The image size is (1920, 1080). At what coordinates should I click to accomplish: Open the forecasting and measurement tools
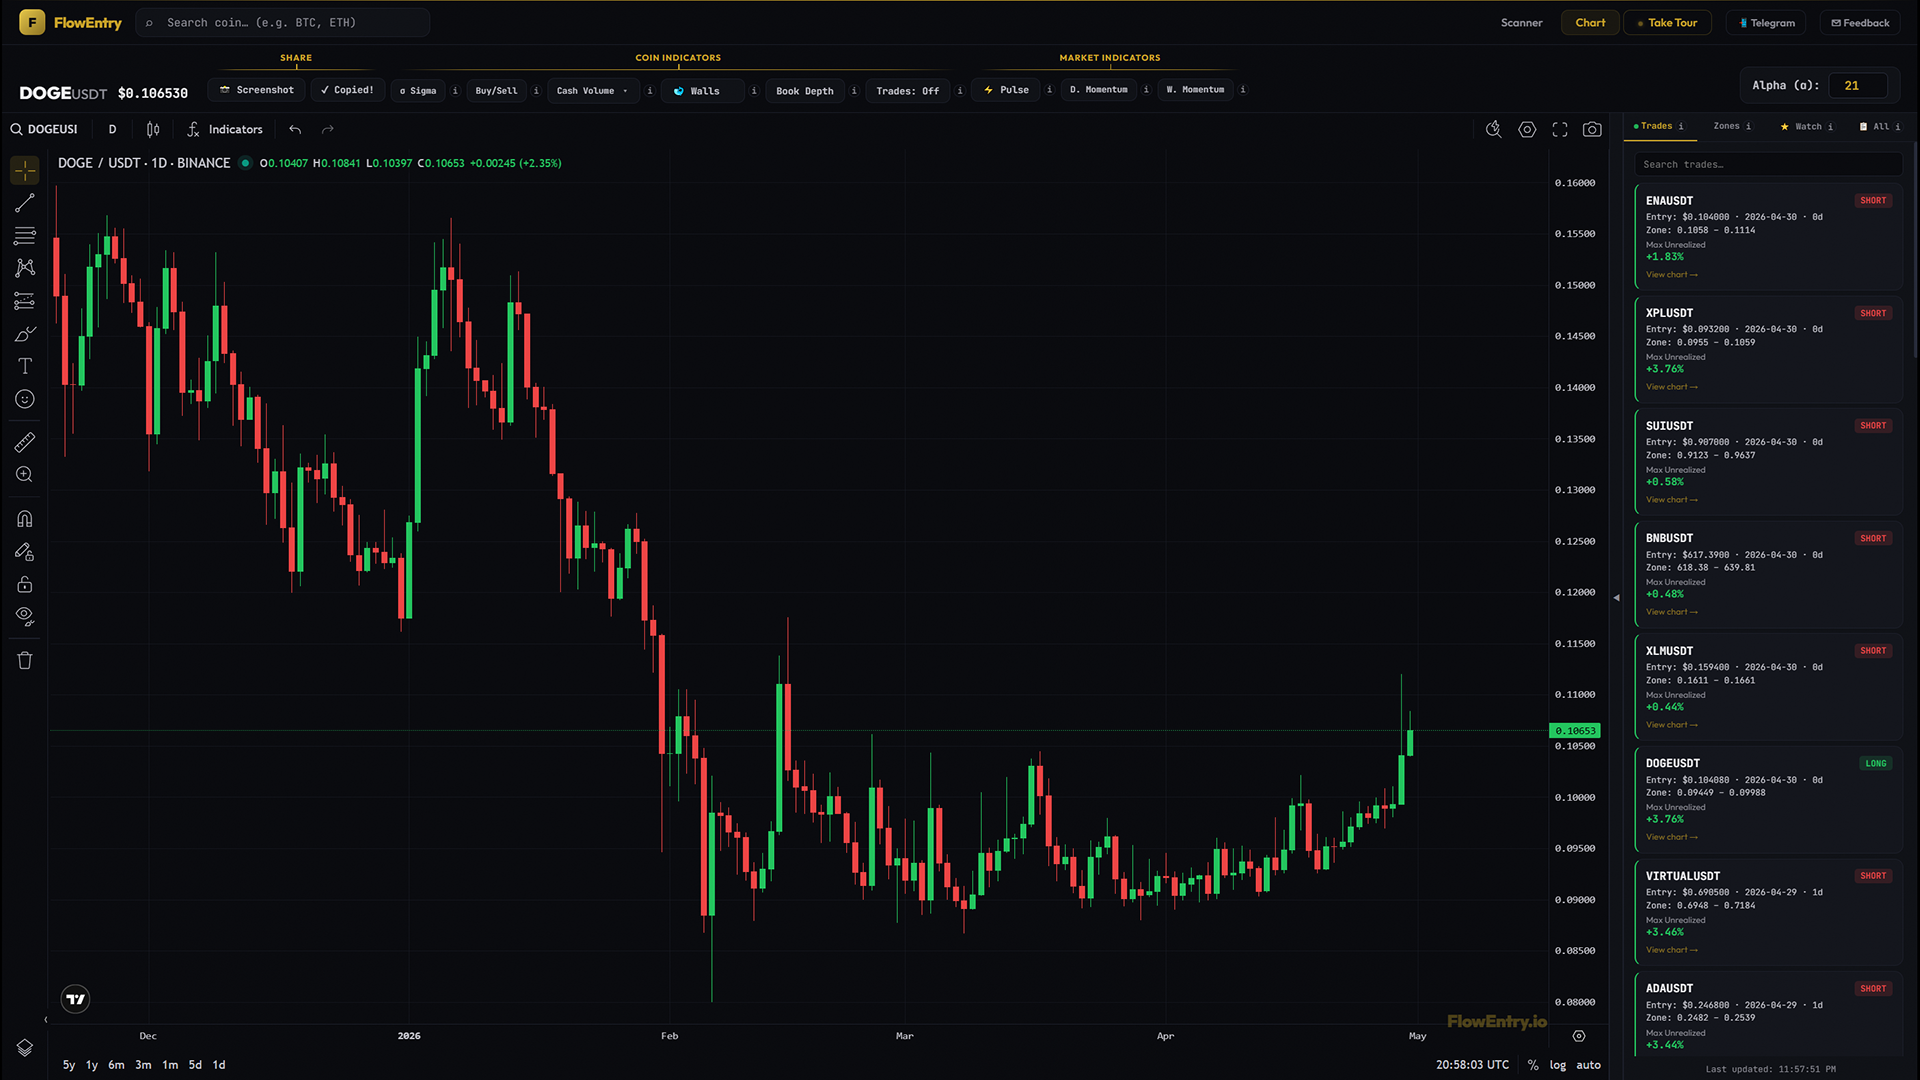point(25,301)
